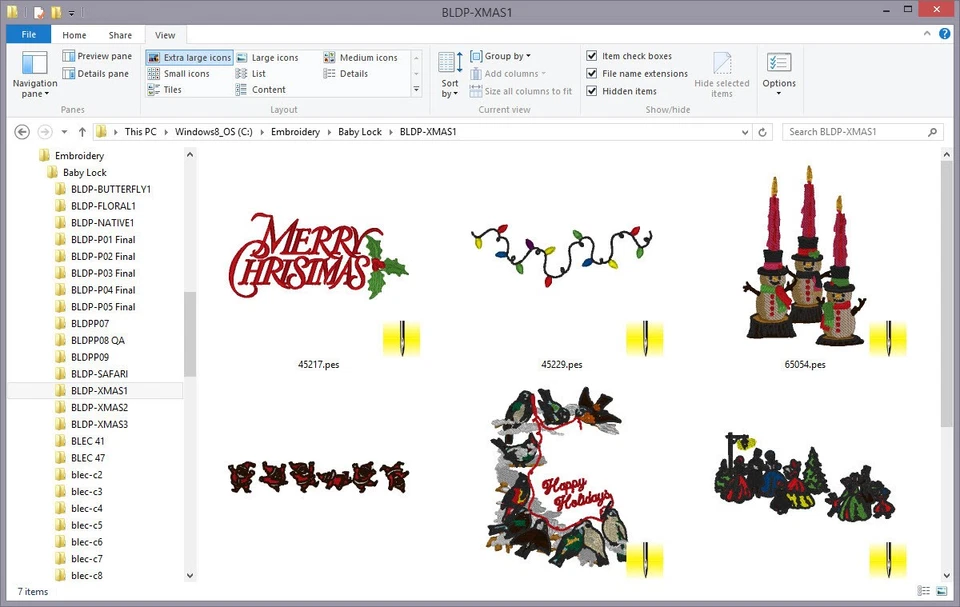This screenshot has width=960, height=607.
Task: Open the Sort by dropdown
Action: 449,73
